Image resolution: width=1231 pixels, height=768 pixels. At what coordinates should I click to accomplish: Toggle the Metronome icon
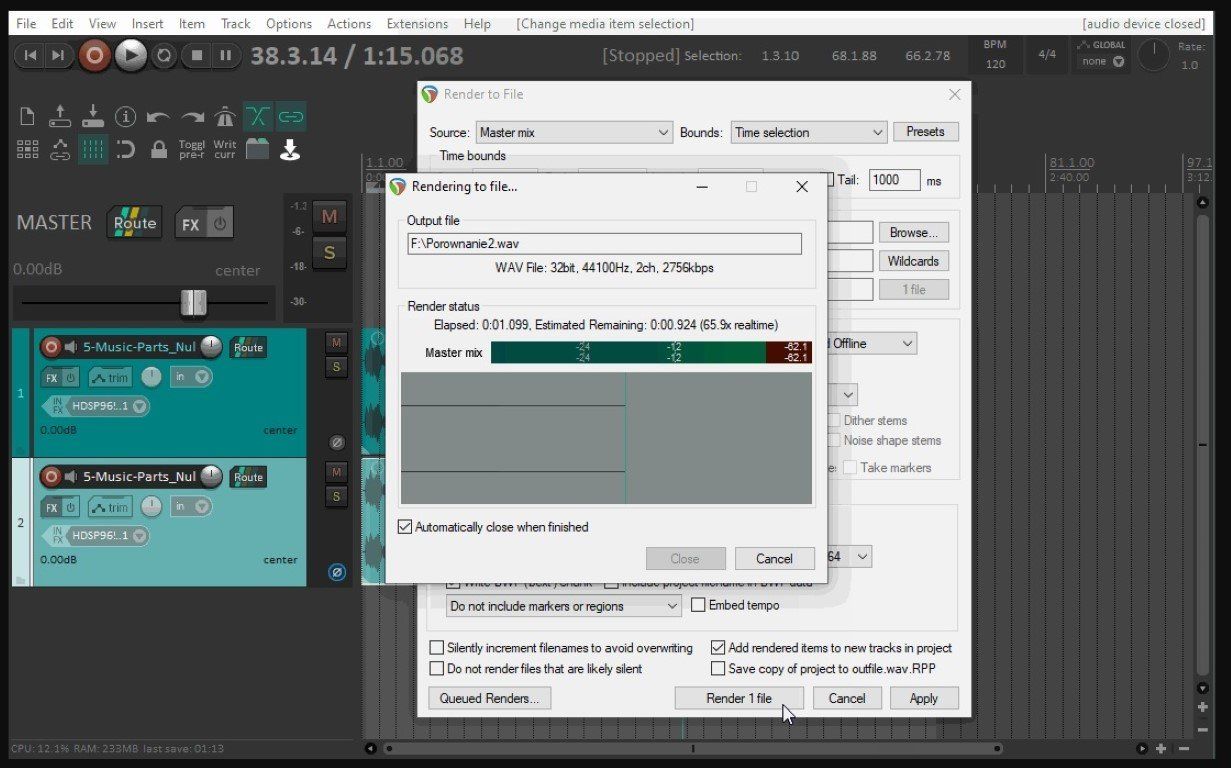click(225, 117)
